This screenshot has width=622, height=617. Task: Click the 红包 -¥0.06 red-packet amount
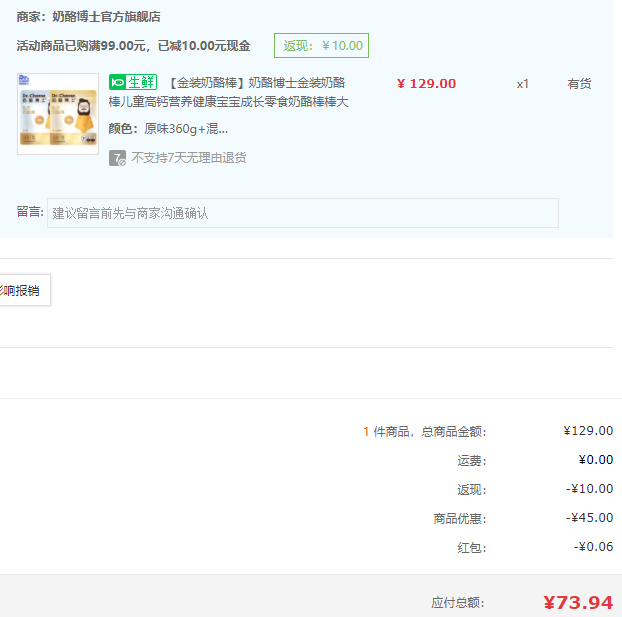[593, 547]
